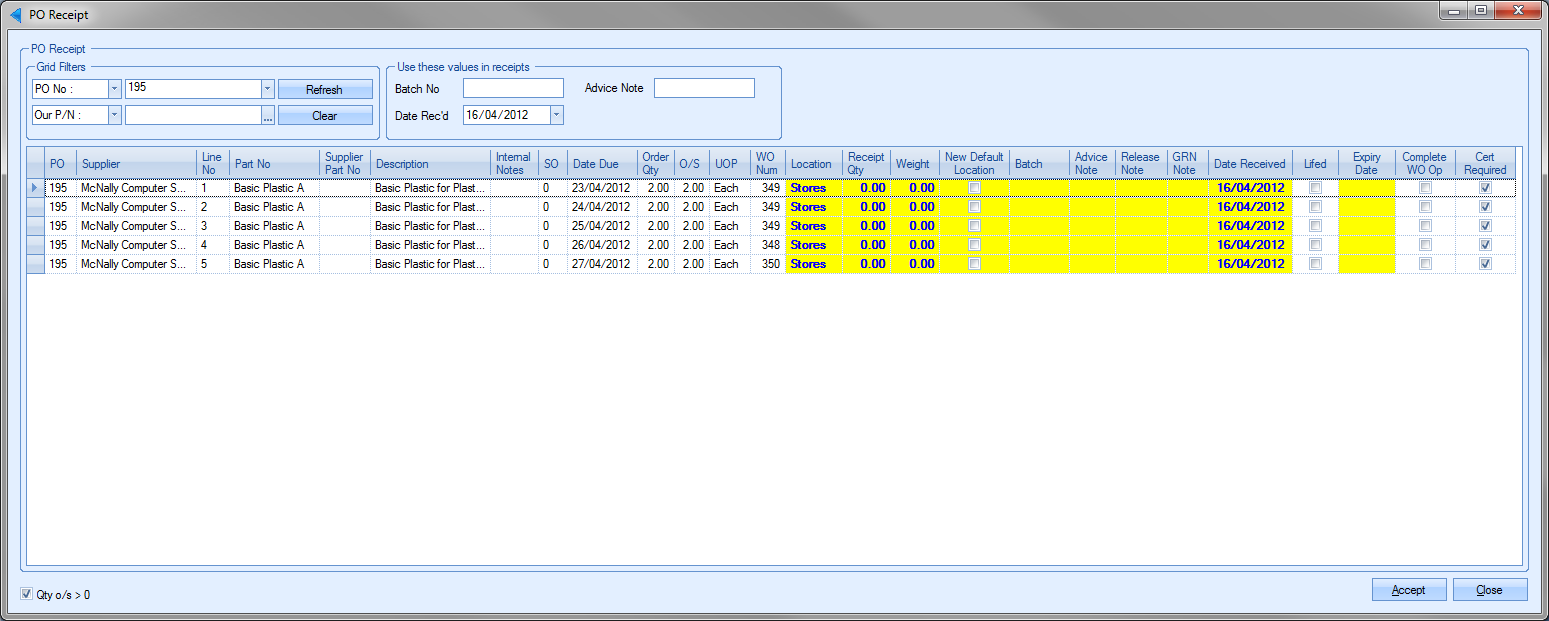The height and width of the screenshot is (621, 1549).
Task: Click the Clear filter button
Action: pyautogui.click(x=324, y=116)
